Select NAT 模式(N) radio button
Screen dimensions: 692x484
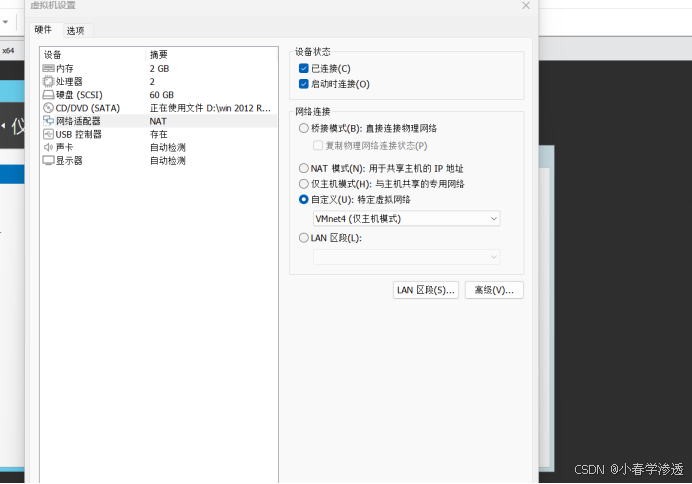coord(304,168)
